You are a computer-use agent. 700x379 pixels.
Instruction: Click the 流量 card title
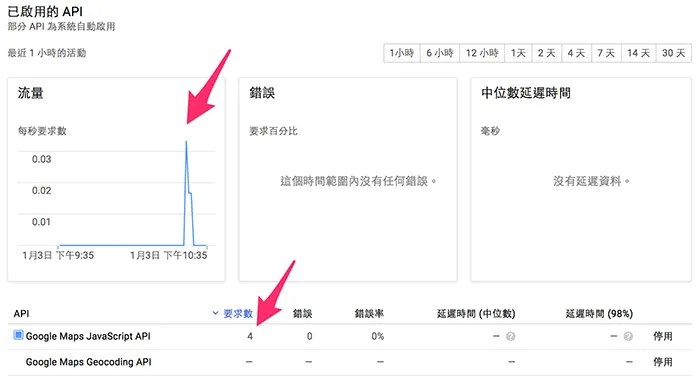[x=30, y=93]
